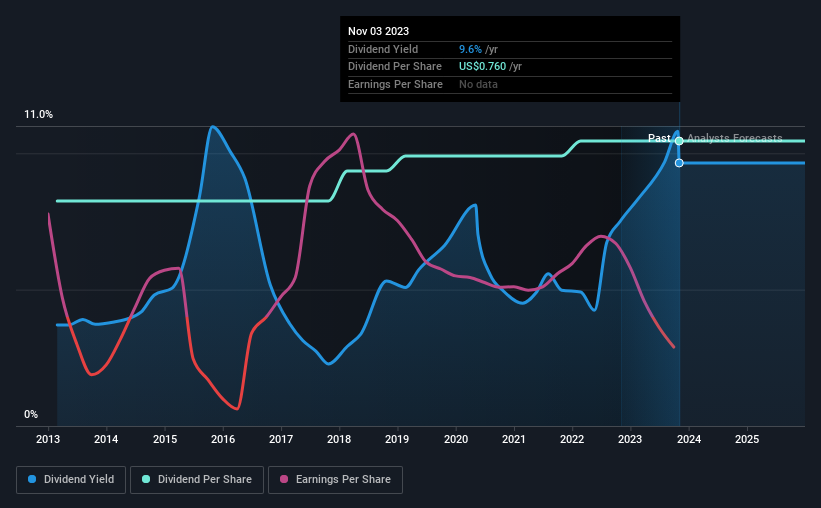Toggle the Earnings Per Share legend series
Viewport: 821px width, 508px height.
335,480
